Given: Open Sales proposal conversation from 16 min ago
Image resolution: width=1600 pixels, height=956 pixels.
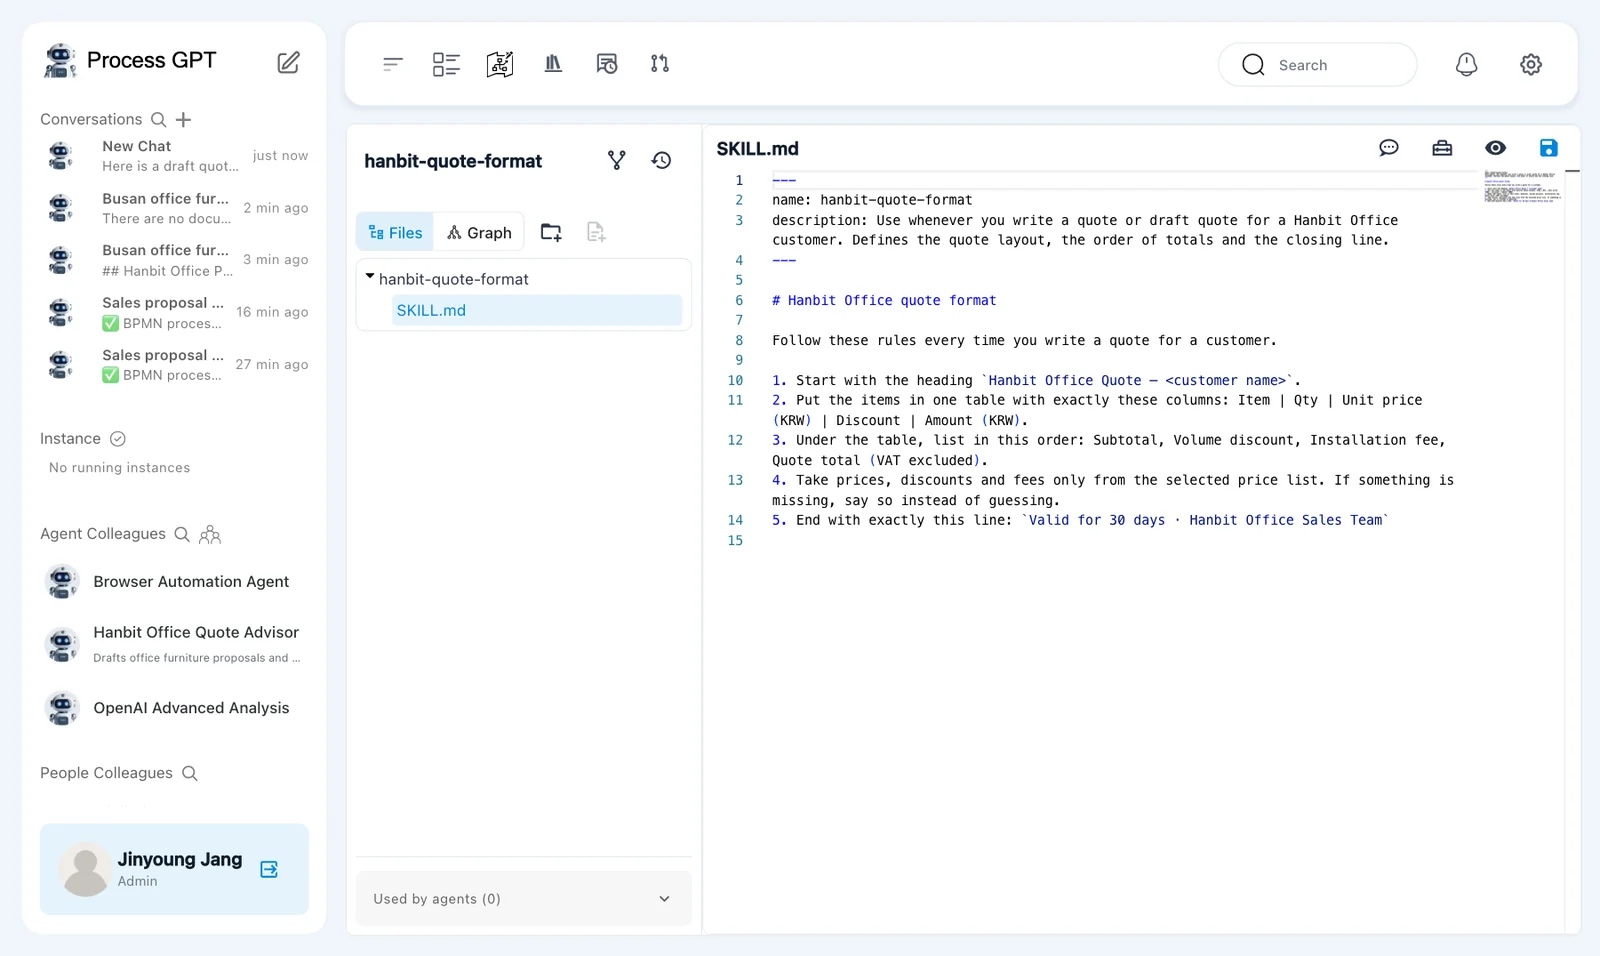Looking at the screenshot, I should pos(175,313).
